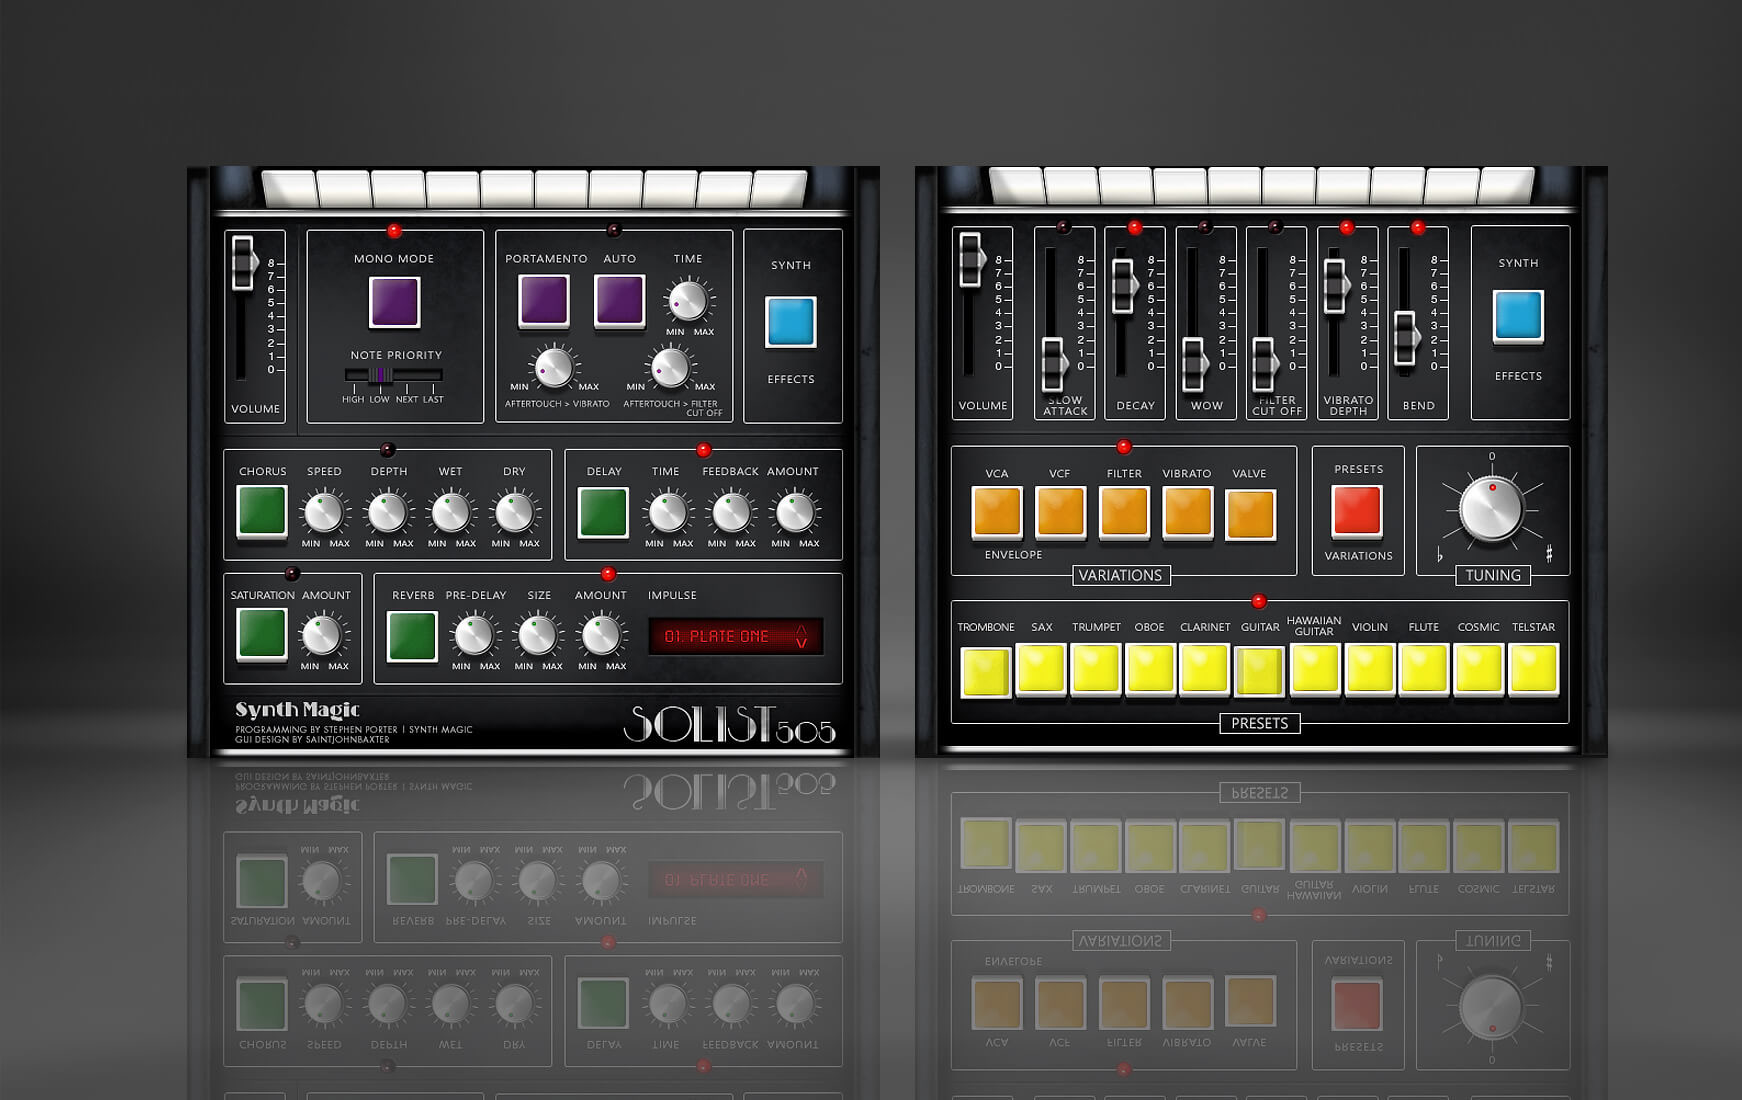This screenshot has width=1742, height=1100.
Task: Click the Reverb Amount knob
Action: pyautogui.click(x=600, y=636)
